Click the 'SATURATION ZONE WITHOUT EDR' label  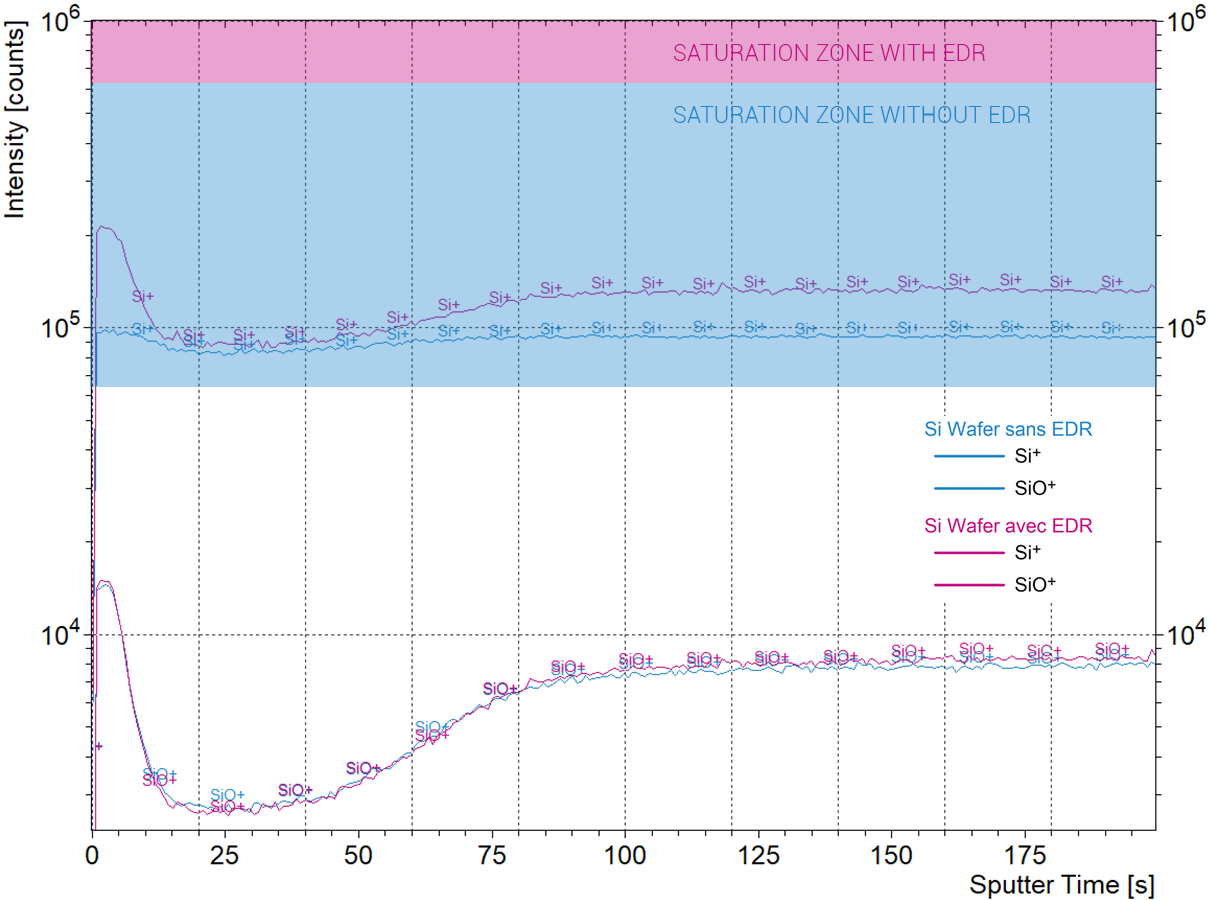[x=851, y=115]
